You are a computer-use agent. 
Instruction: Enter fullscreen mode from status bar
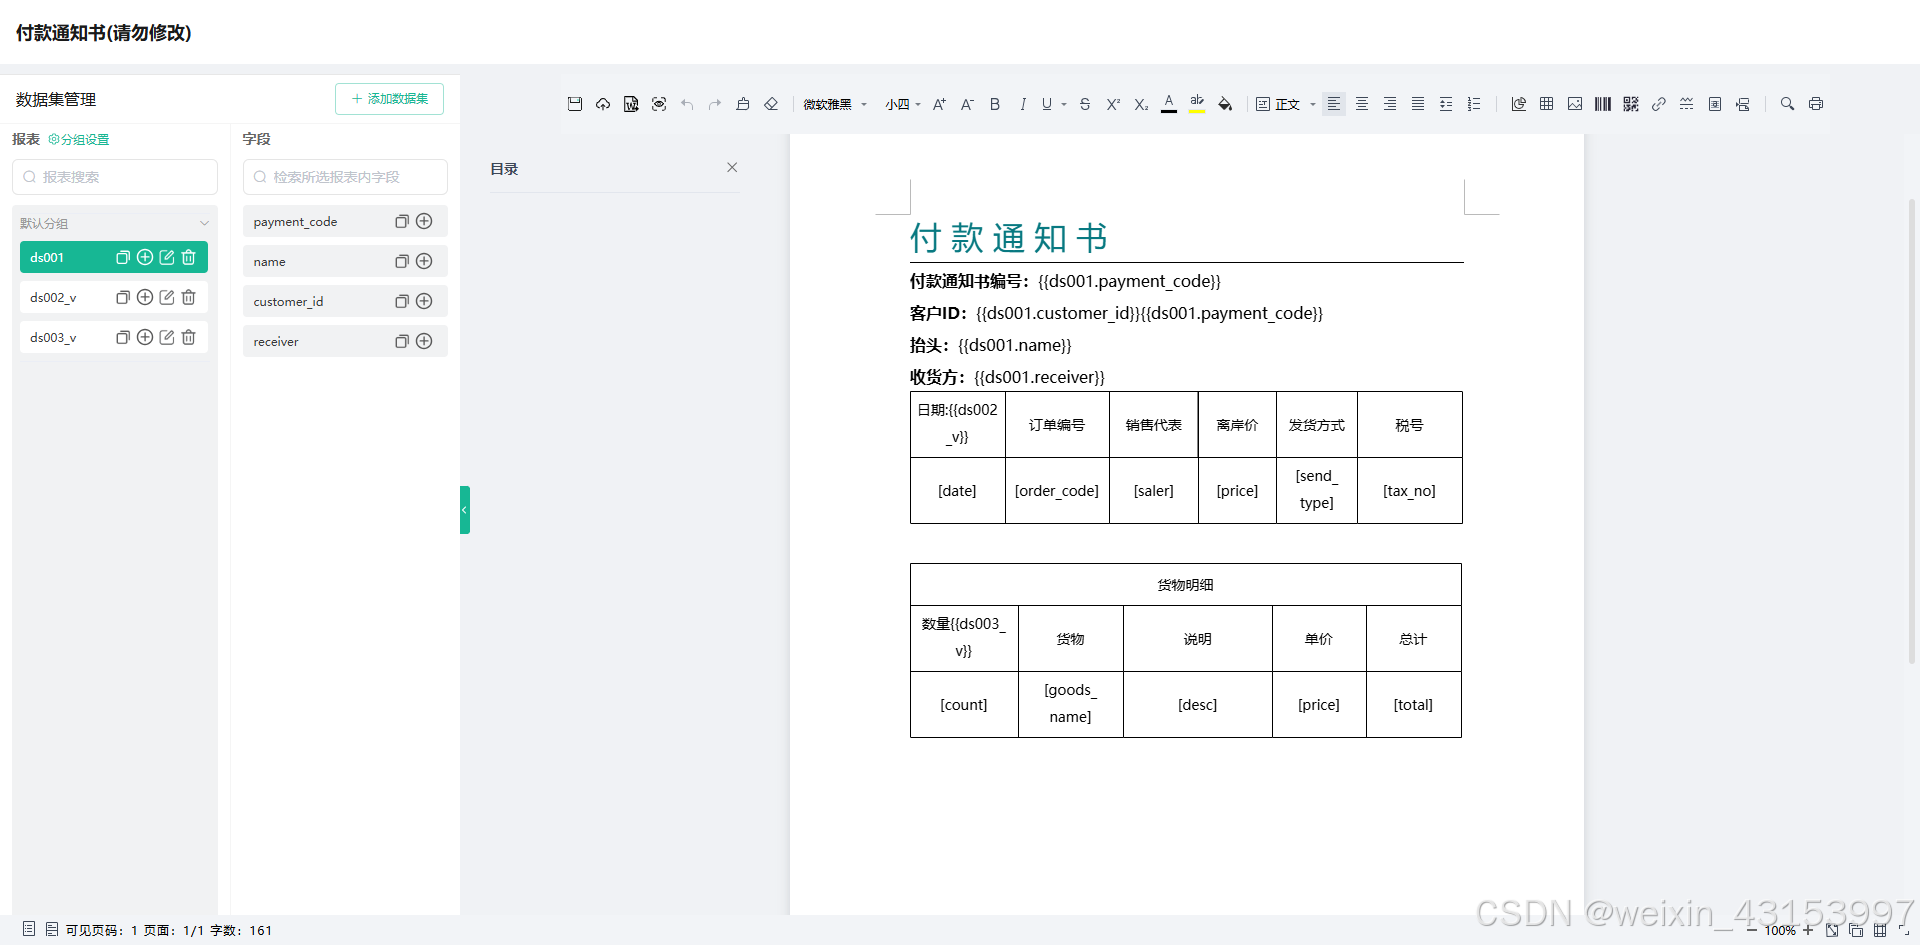(1904, 931)
